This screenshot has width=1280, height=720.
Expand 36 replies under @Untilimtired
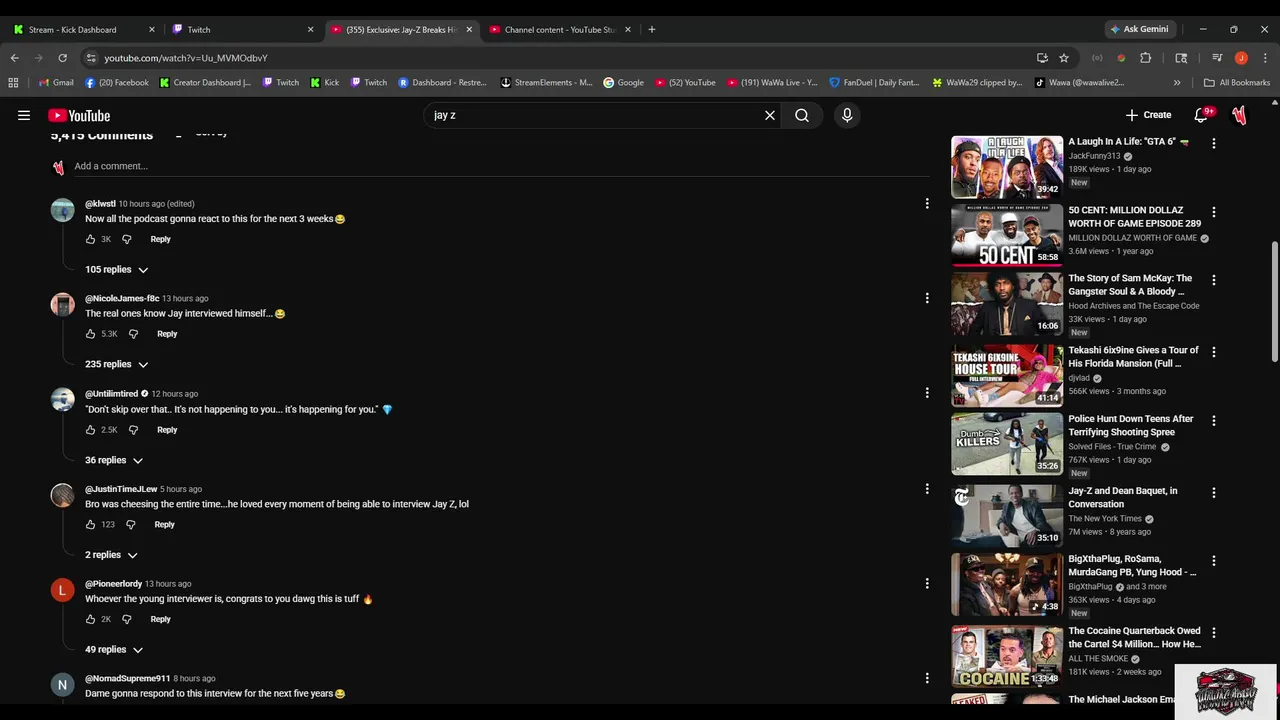pos(114,460)
